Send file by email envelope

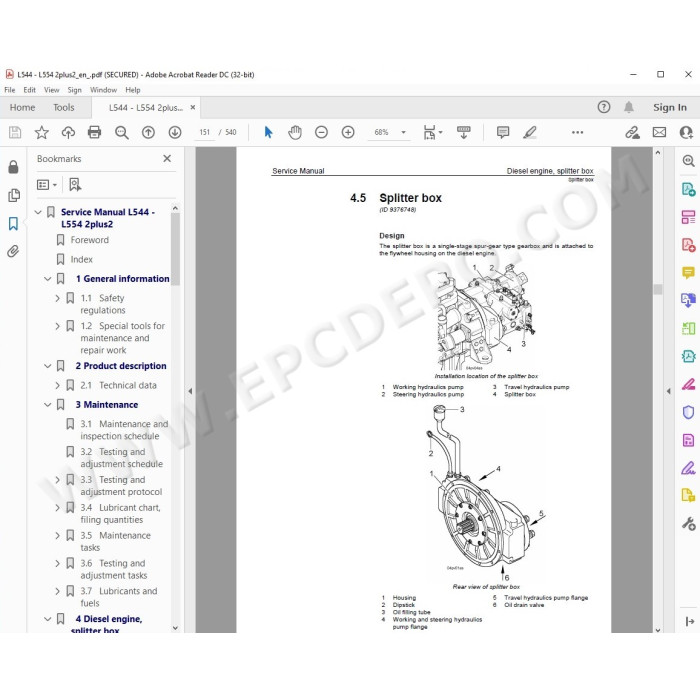tap(659, 132)
